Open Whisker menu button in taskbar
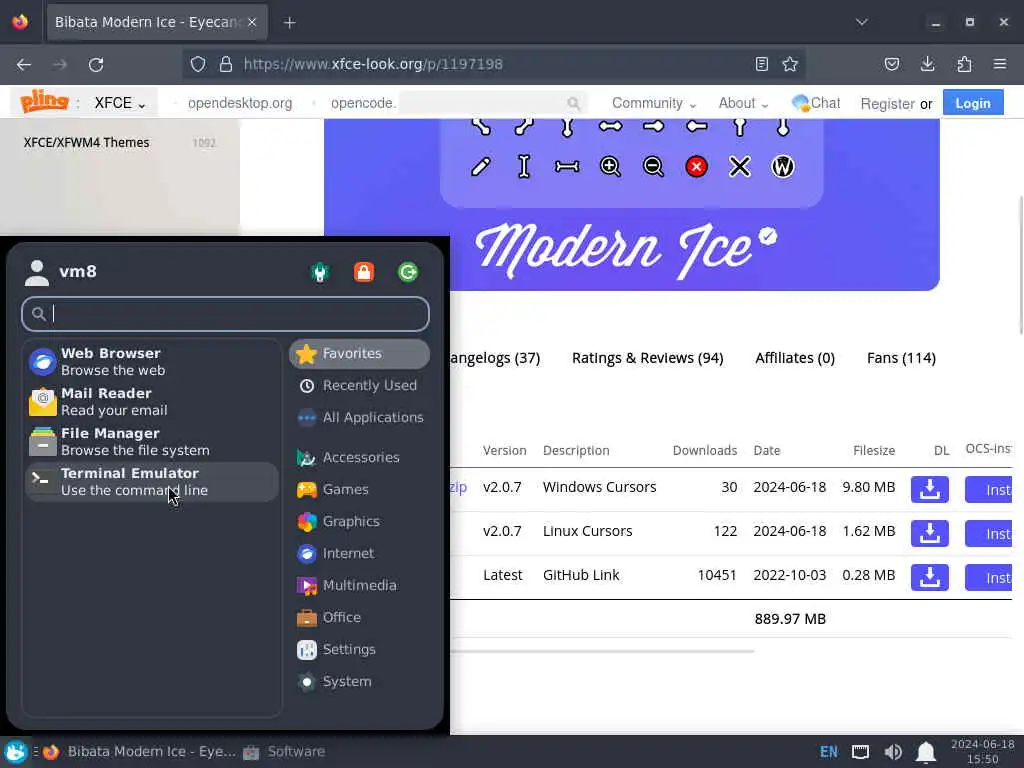Image resolution: width=1024 pixels, height=768 pixels. click(x=16, y=752)
